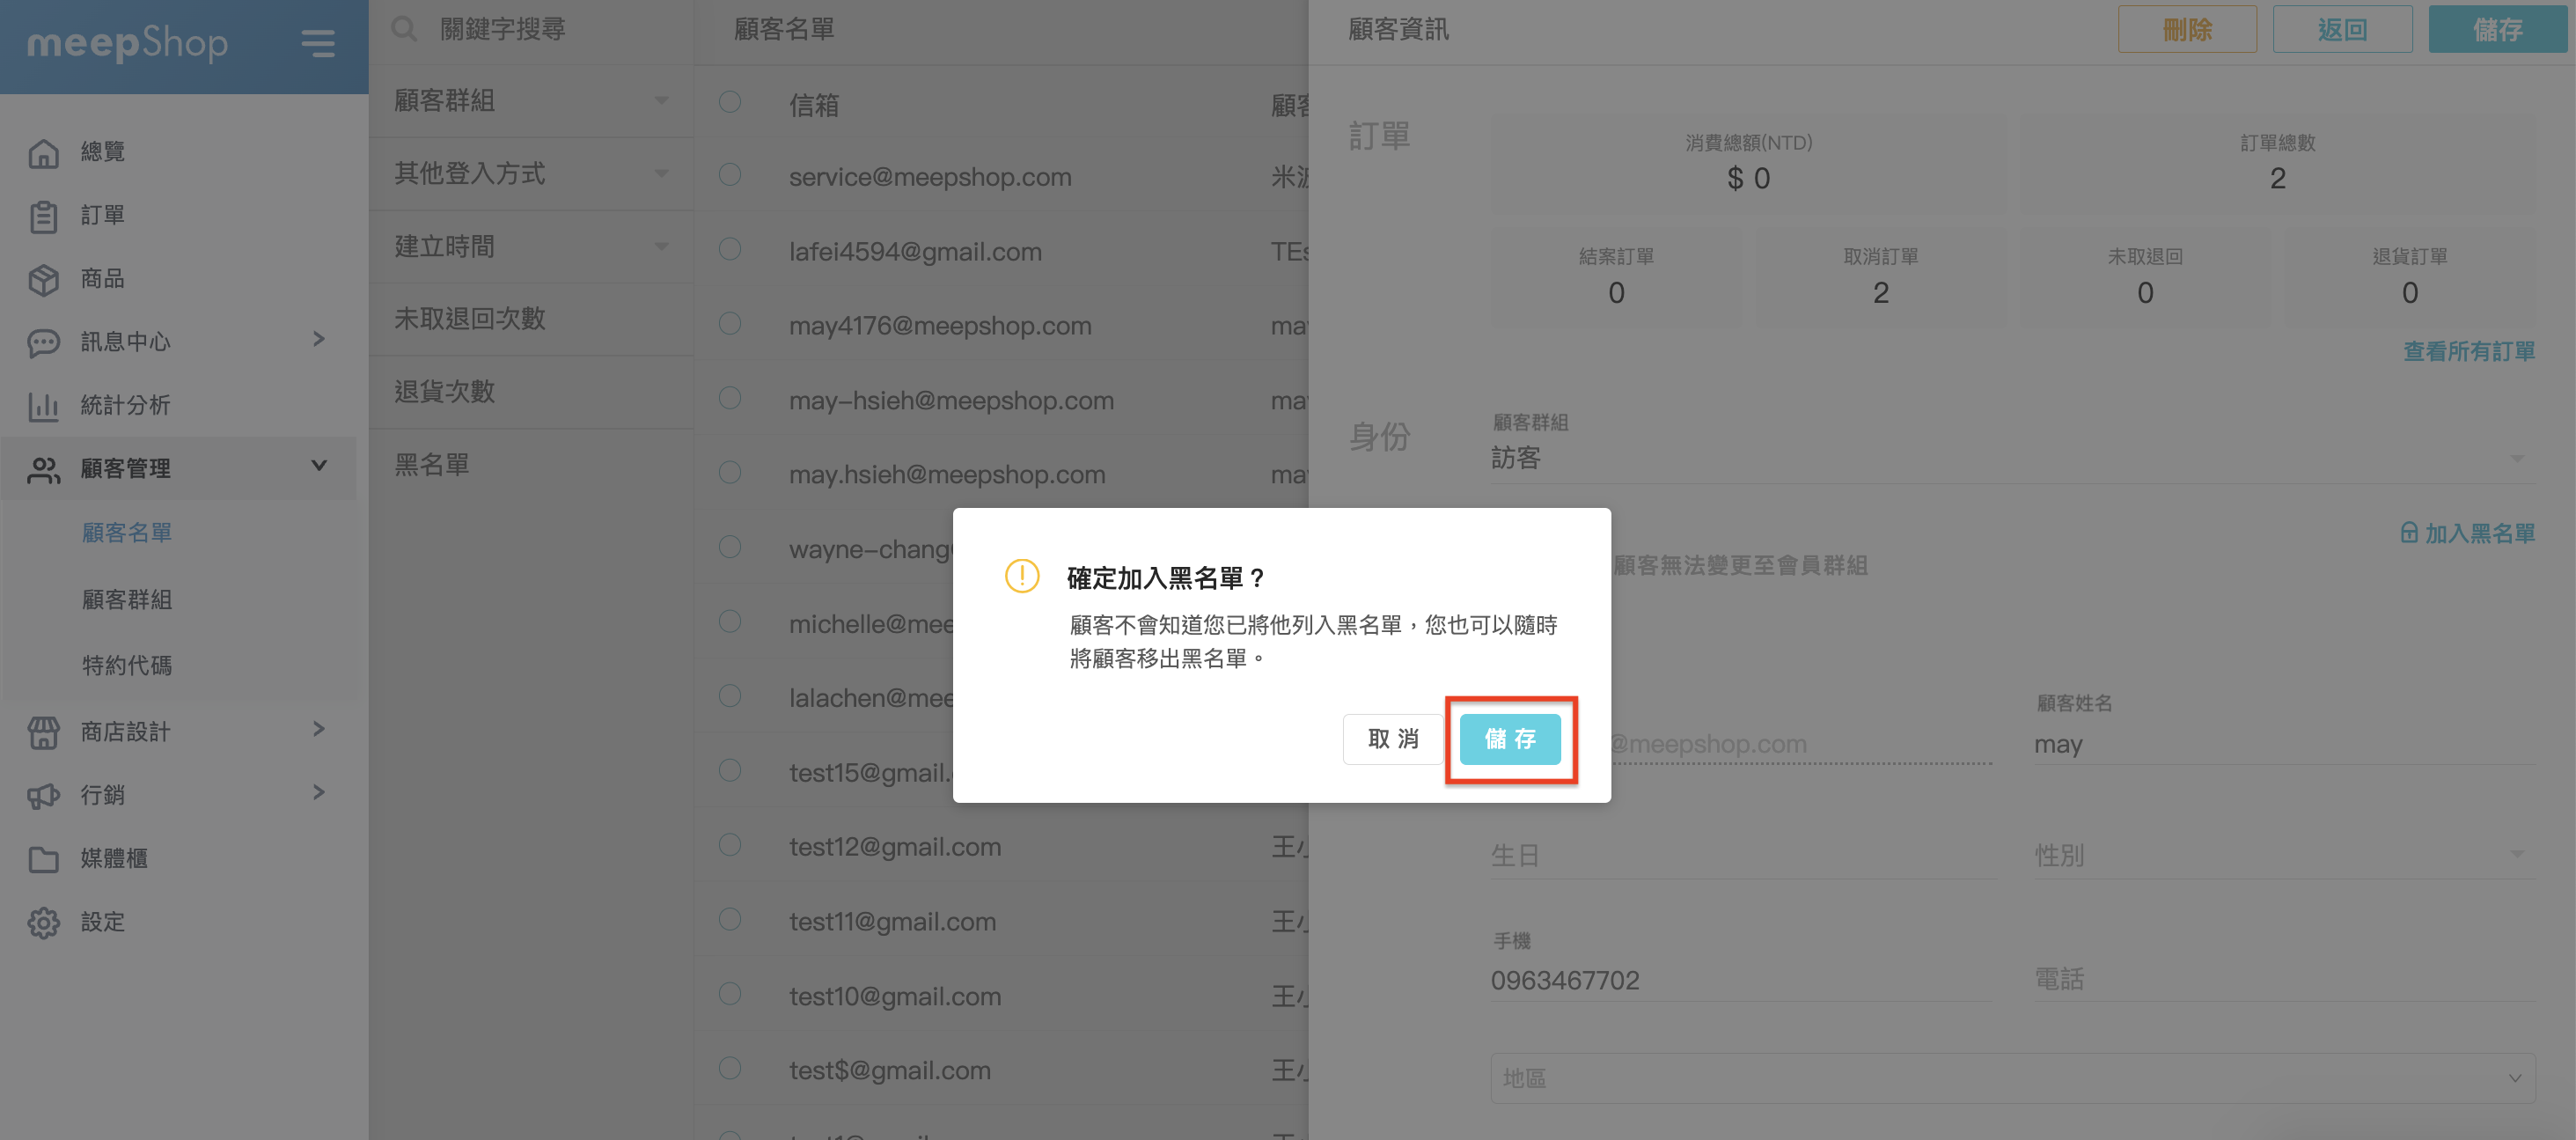Select the radio for service@meepshop.com
The height and width of the screenshot is (1140, 2576).
tap(730, 175)
